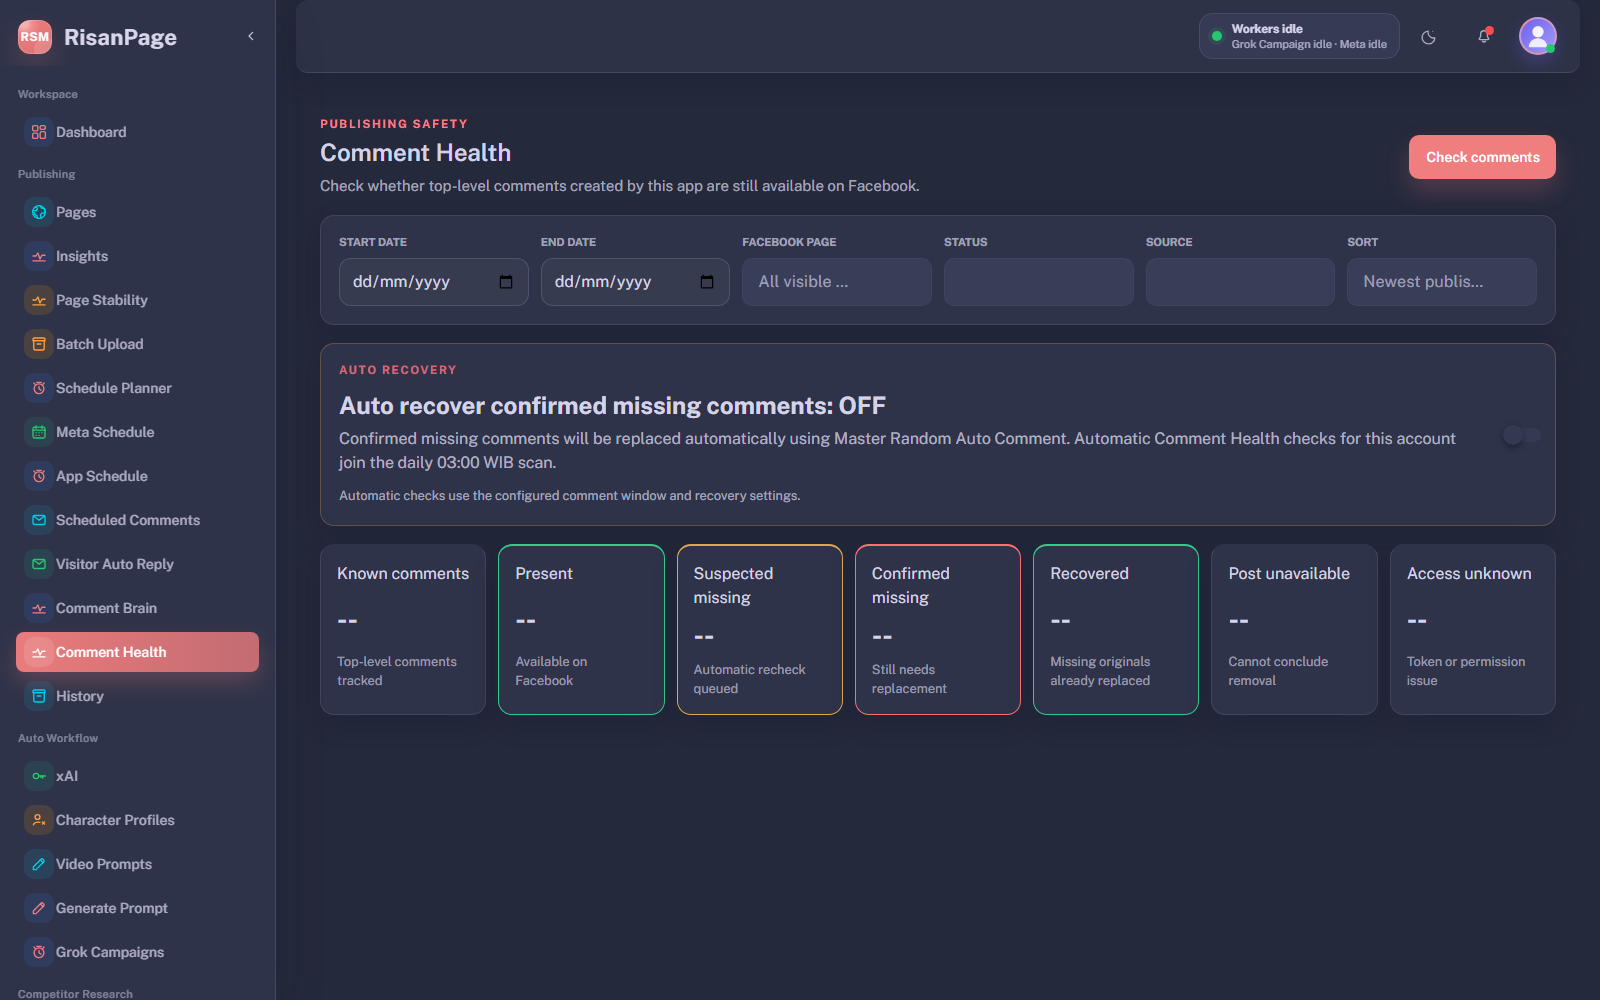Open the Schedule Planner menu item

click(x=137, y=388)
